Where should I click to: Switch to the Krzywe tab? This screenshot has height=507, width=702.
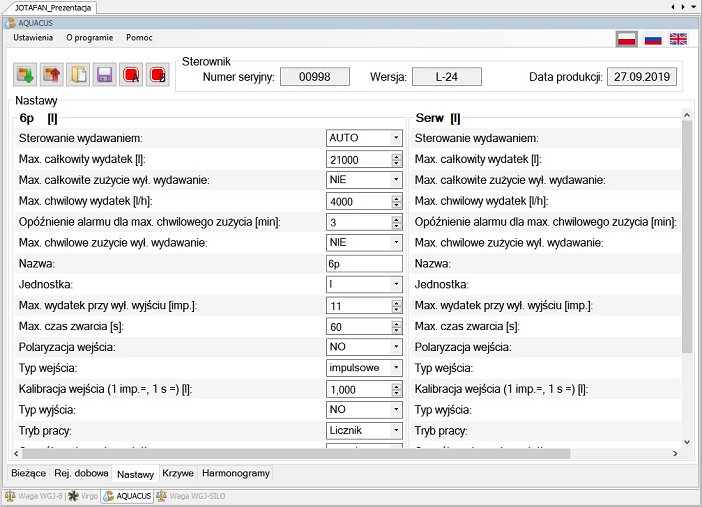pos(178,473)
